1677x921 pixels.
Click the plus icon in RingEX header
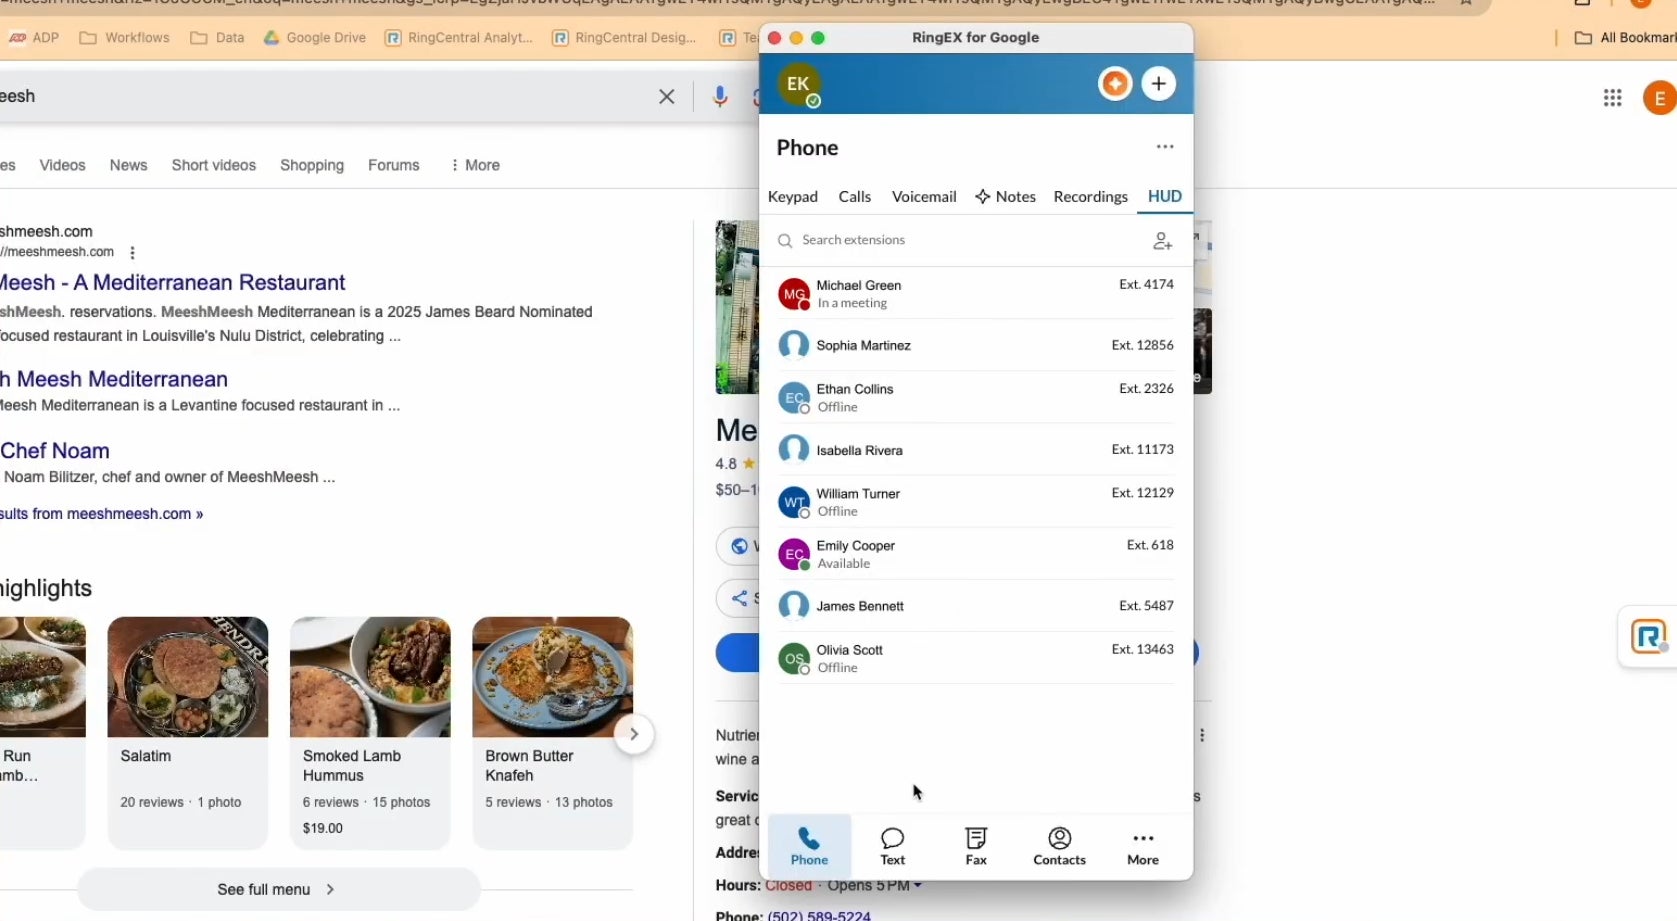point(1158,84)
